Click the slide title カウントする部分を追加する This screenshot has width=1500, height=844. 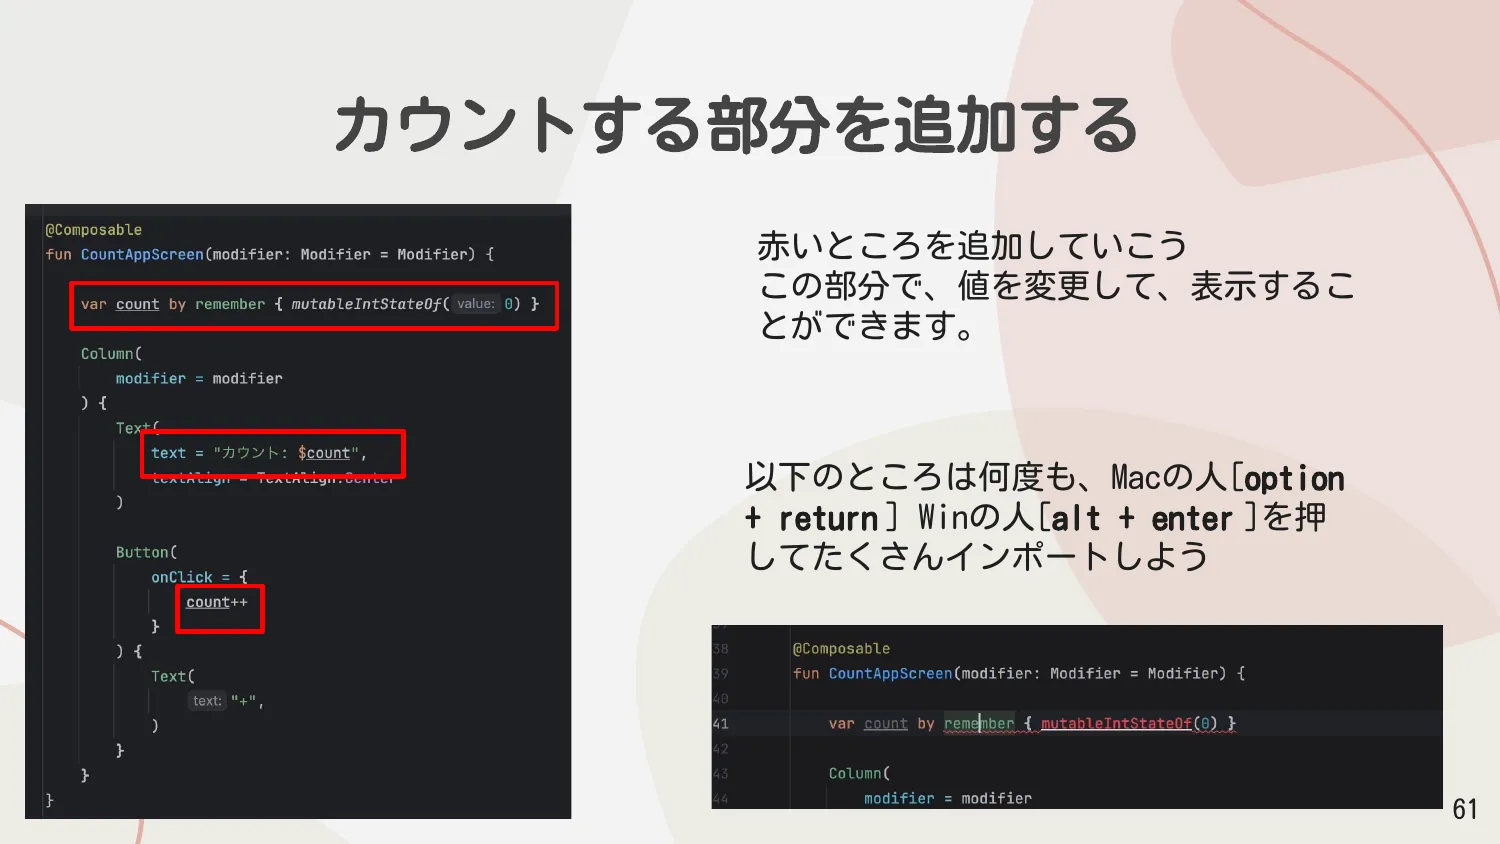tap(738, 125)
